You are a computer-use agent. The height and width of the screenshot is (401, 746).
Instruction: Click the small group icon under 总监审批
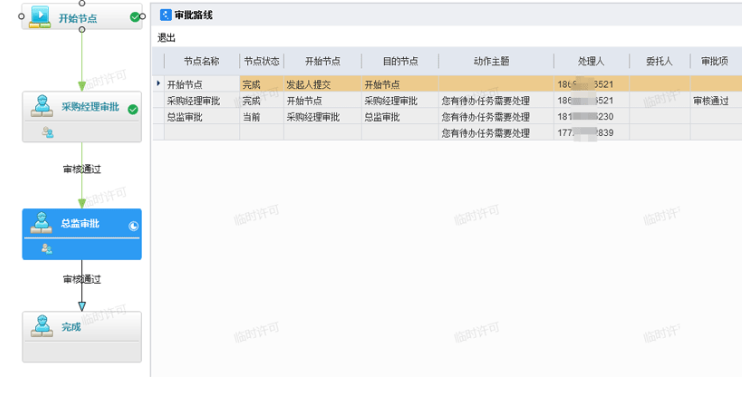click(47, 249)
